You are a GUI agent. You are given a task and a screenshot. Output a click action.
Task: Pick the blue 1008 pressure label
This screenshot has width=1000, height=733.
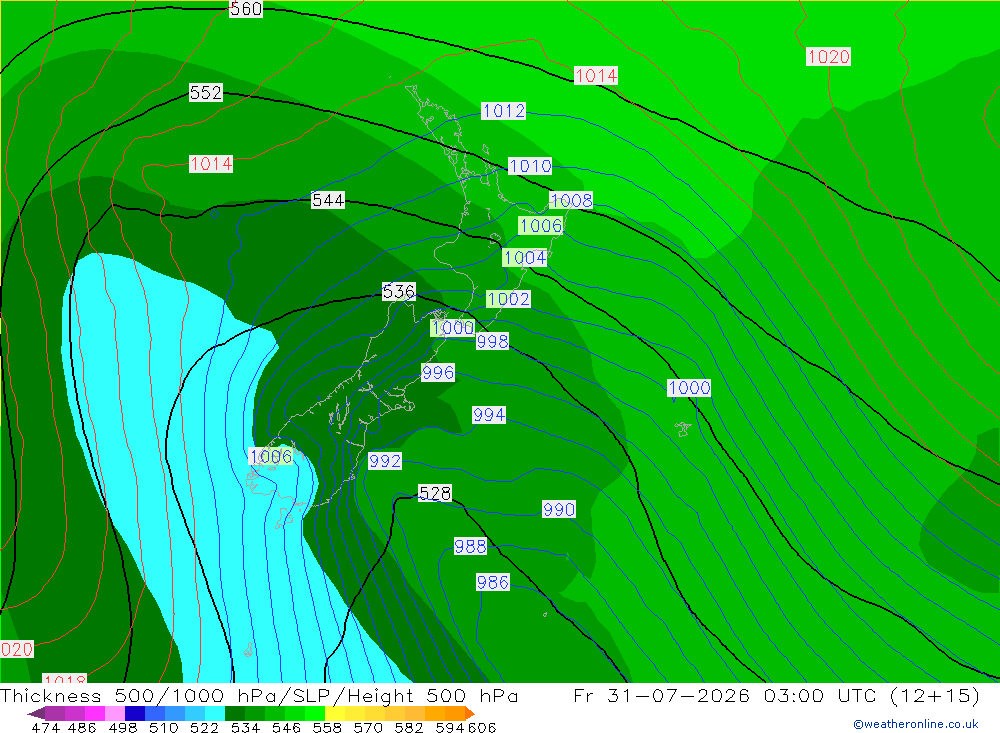571,200
